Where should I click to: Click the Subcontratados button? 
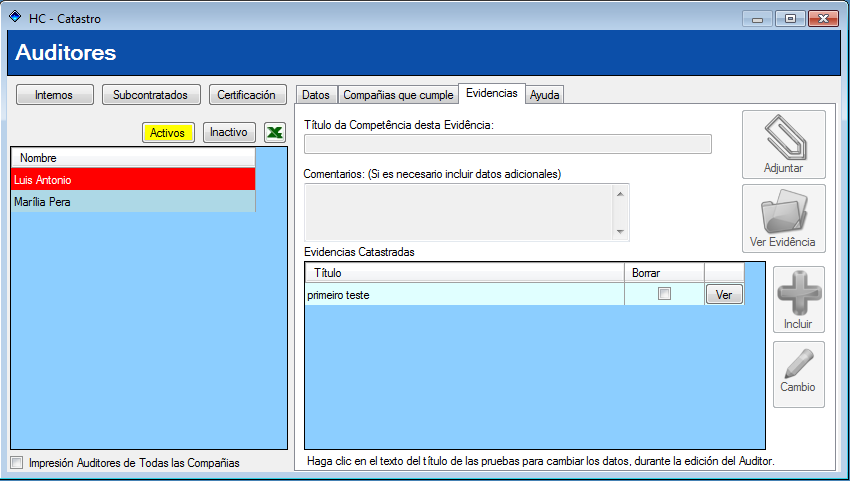pos(151,94)
